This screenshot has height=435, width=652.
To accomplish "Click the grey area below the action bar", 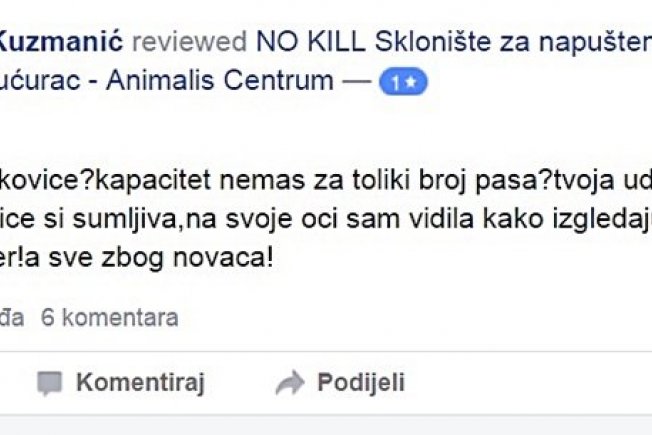I will tap(326, 425).
